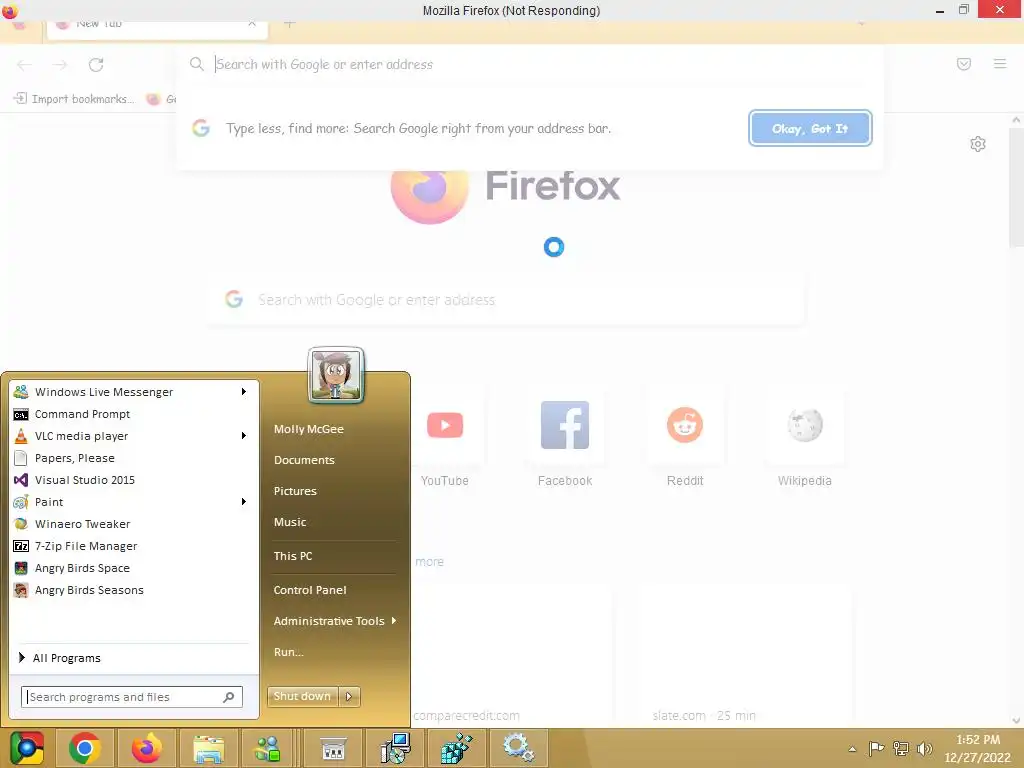Click the Firefox address bar
This screenshot has width=1024, height=768.
(x=529, y=64)
